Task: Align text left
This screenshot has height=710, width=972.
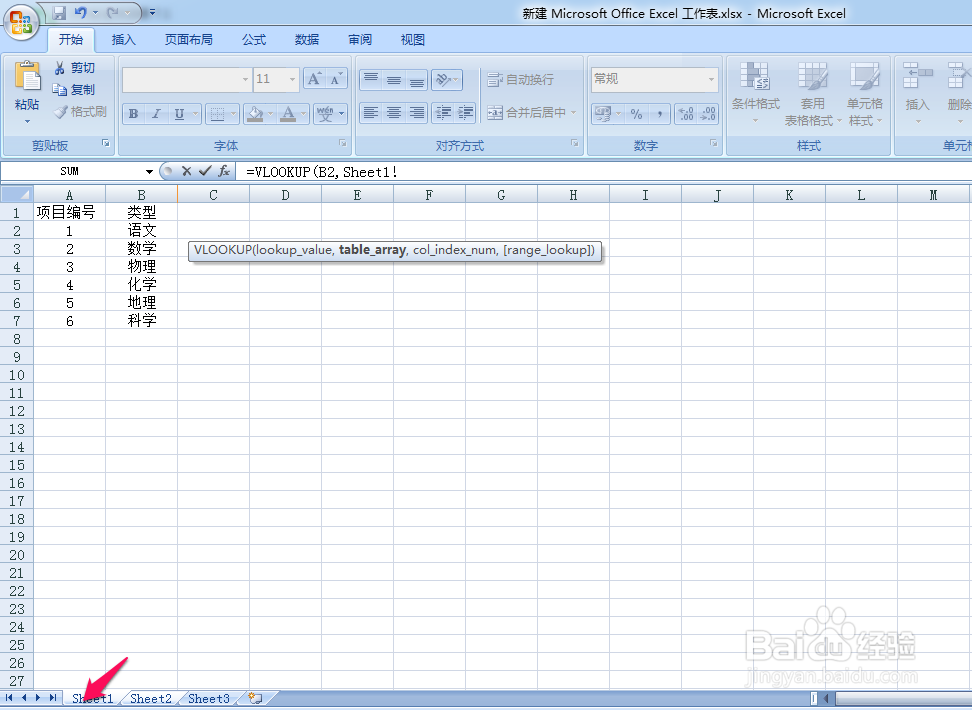Action: coord(371,112)
